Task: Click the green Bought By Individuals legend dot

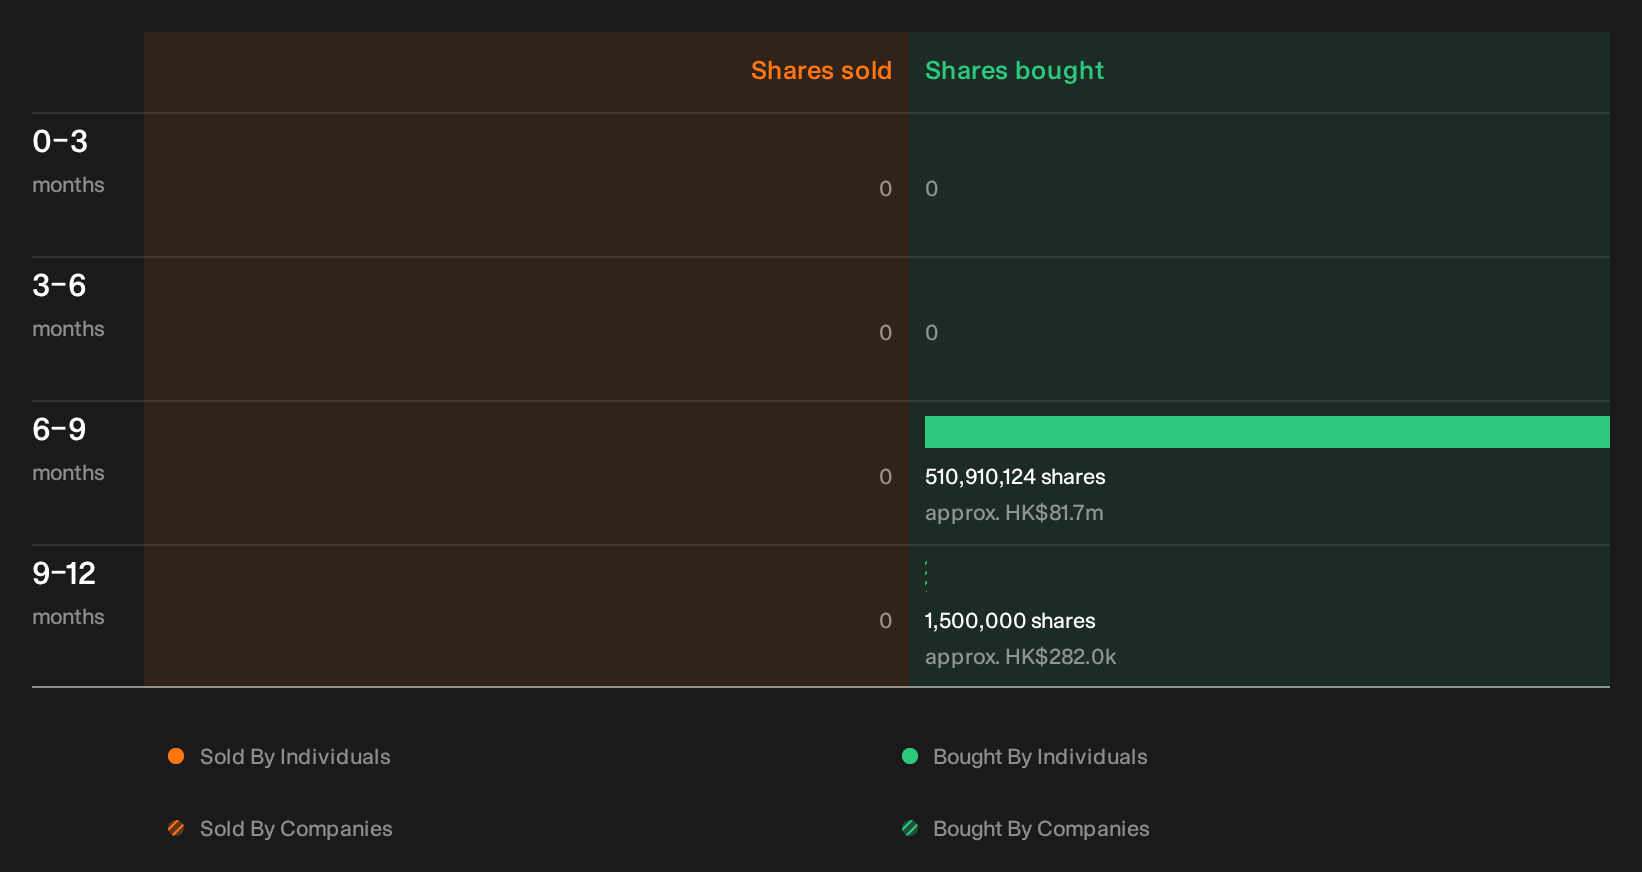Action: tap(910, 756)
